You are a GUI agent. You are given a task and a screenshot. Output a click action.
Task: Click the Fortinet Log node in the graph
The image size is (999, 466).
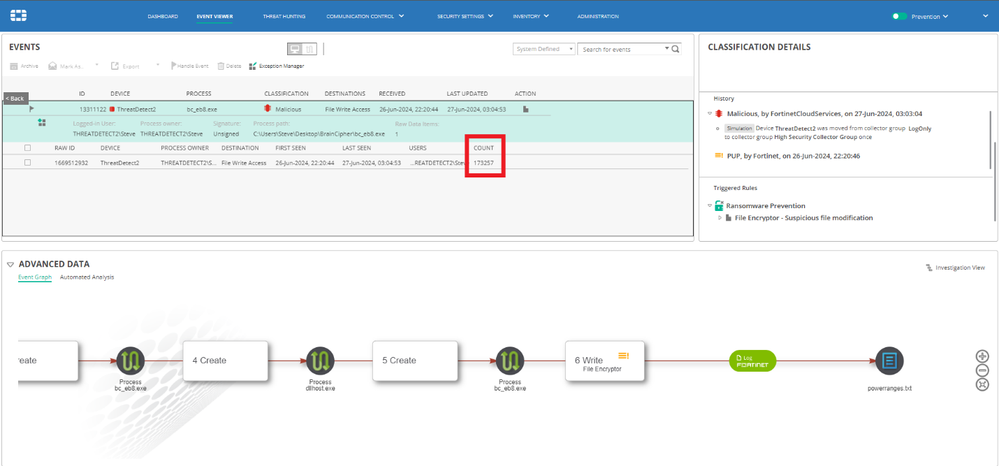click(x=752, y=360)
